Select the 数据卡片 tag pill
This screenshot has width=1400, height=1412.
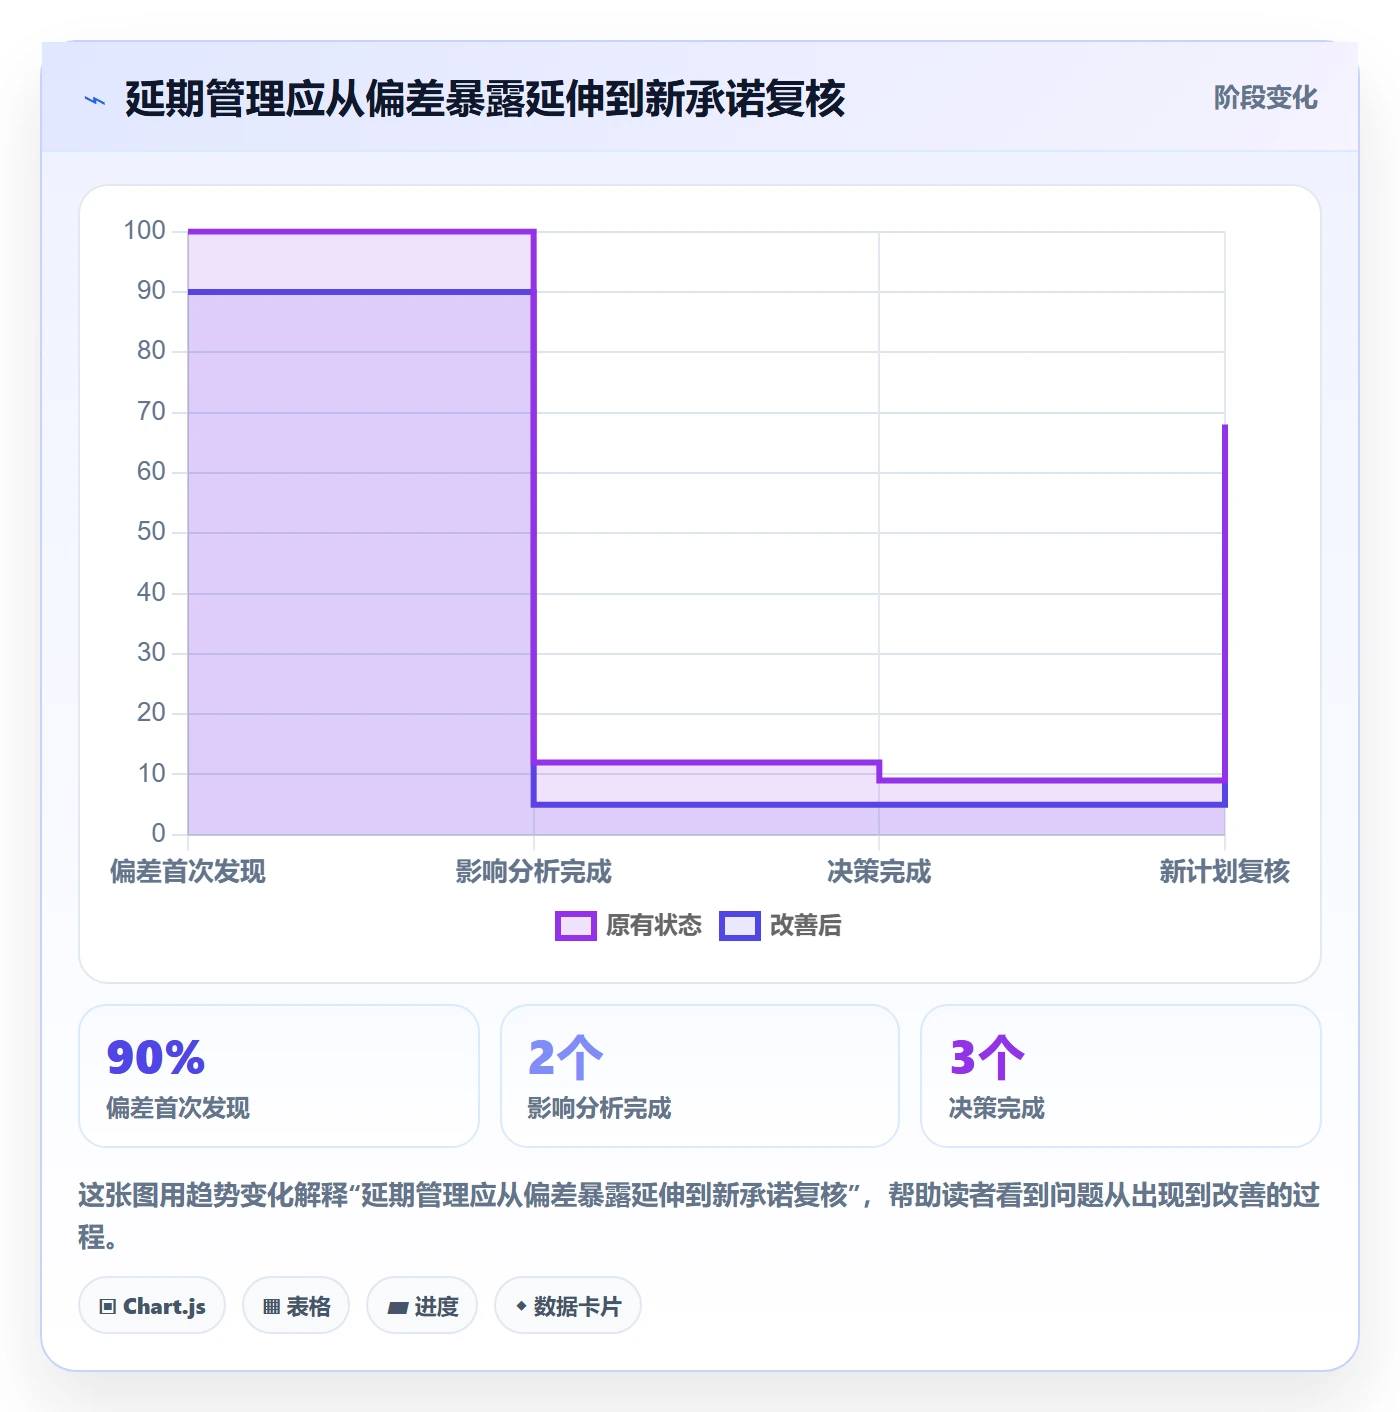coord(568,1306)
